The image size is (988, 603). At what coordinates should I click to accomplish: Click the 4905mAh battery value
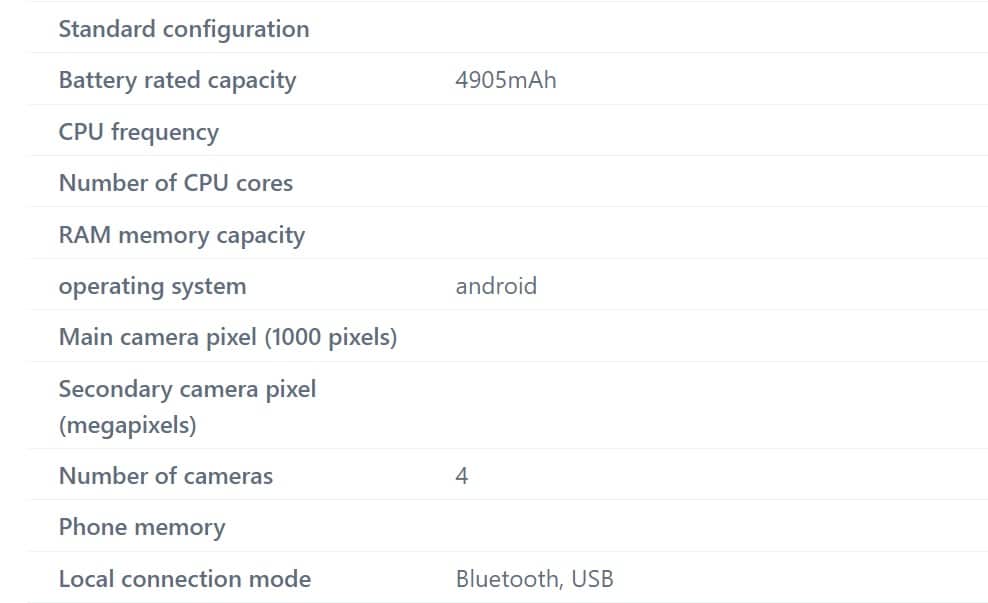pos(506,81)
